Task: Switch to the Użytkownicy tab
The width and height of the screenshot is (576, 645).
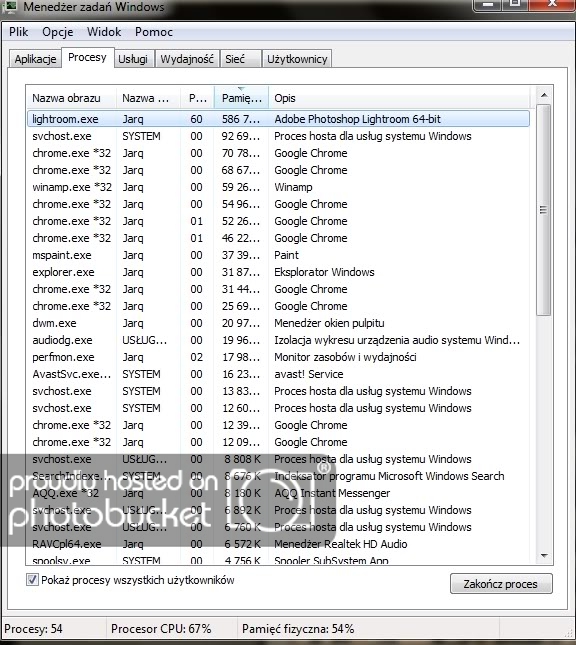Action: pyautogui.click(x=297, y=59)
